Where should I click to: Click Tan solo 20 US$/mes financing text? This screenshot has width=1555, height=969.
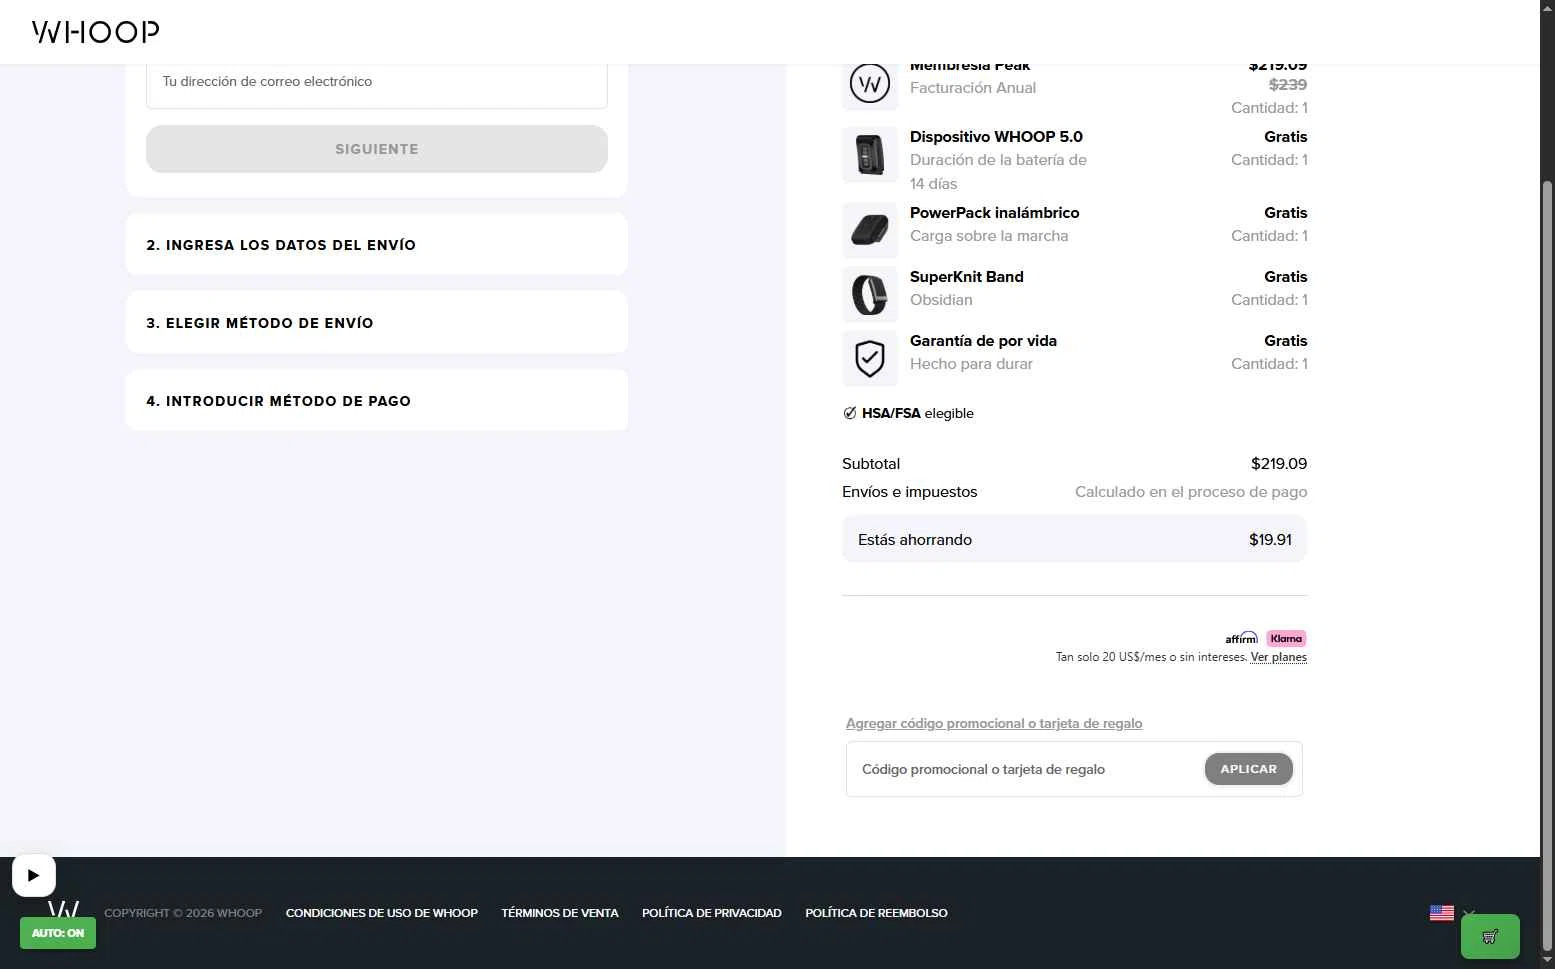tap(1151, 657)
